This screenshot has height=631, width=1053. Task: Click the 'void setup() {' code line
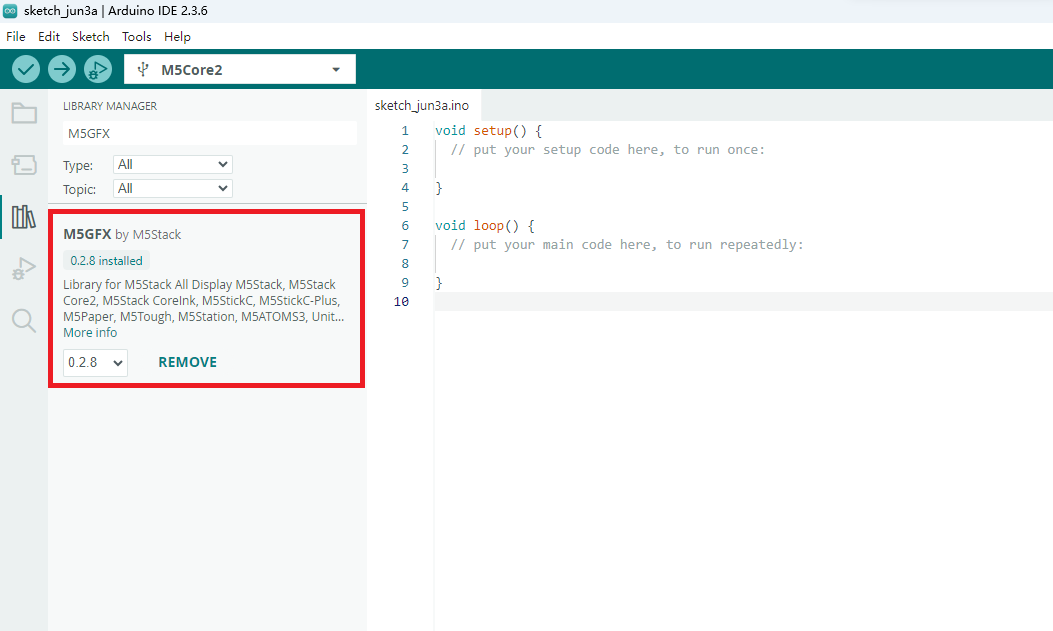[x=488, y=131]
